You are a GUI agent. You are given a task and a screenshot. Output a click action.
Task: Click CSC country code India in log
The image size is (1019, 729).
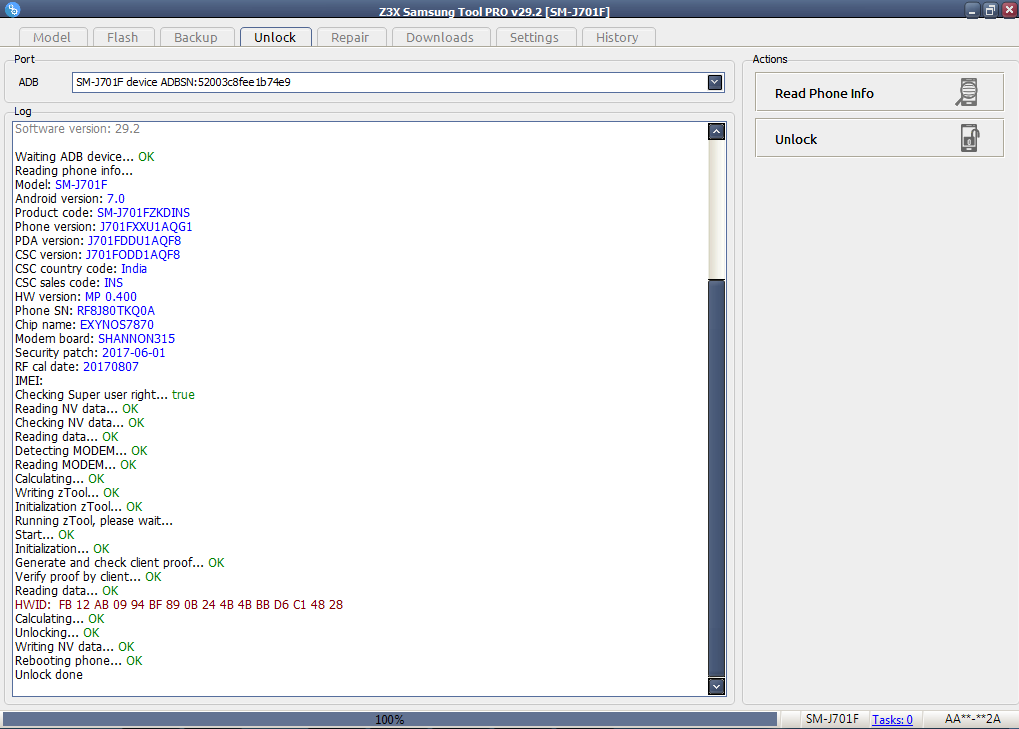click(x=134, y=269)
